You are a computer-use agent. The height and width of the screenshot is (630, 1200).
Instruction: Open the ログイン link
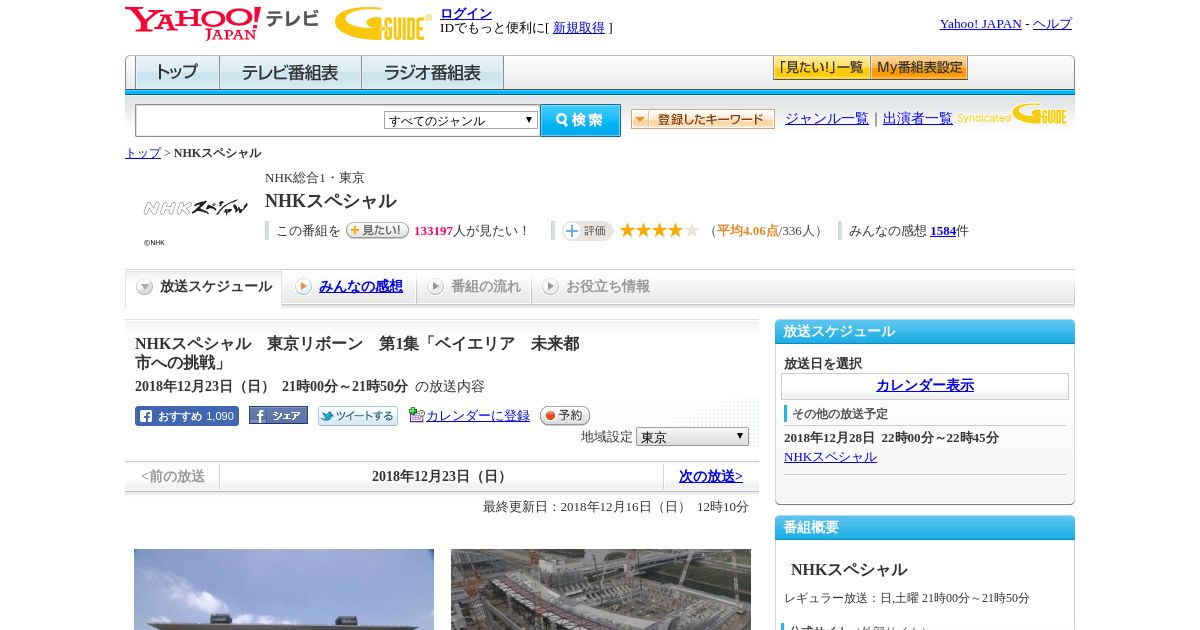[x=466, y=13]
